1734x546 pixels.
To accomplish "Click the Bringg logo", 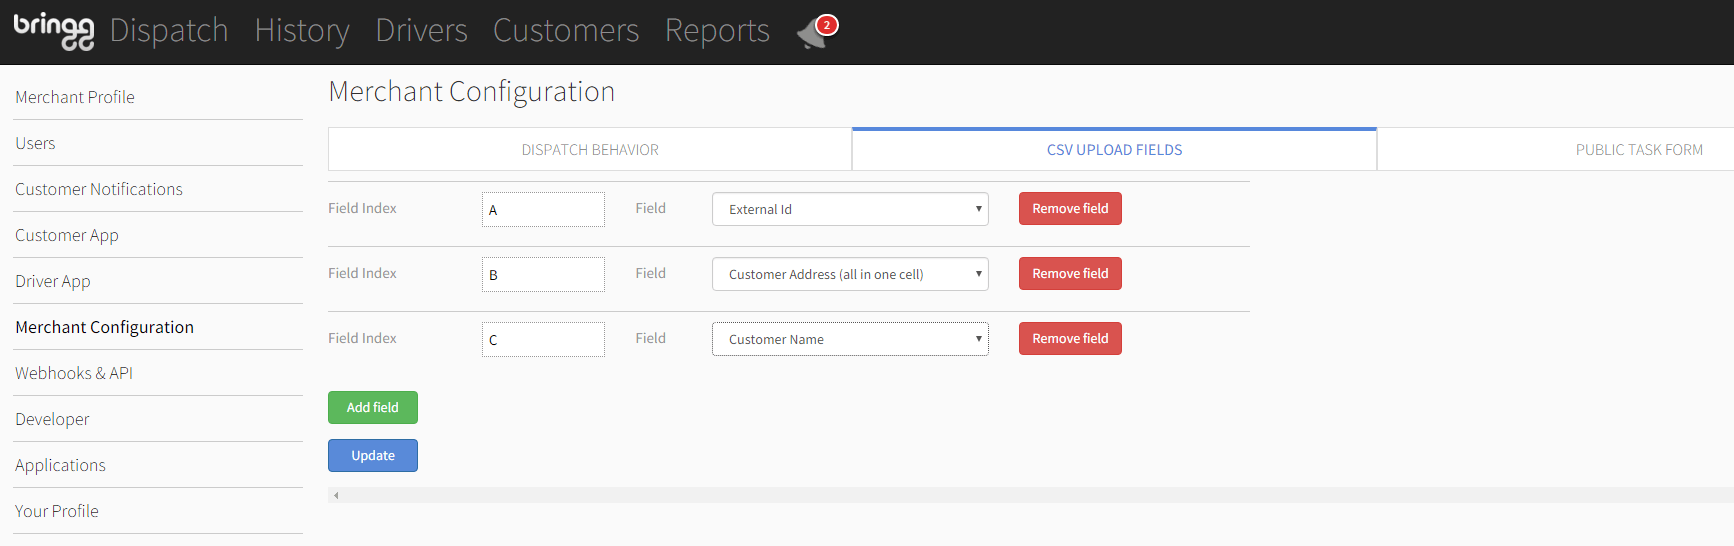I will pyautogui.click(x=54, y=31).
